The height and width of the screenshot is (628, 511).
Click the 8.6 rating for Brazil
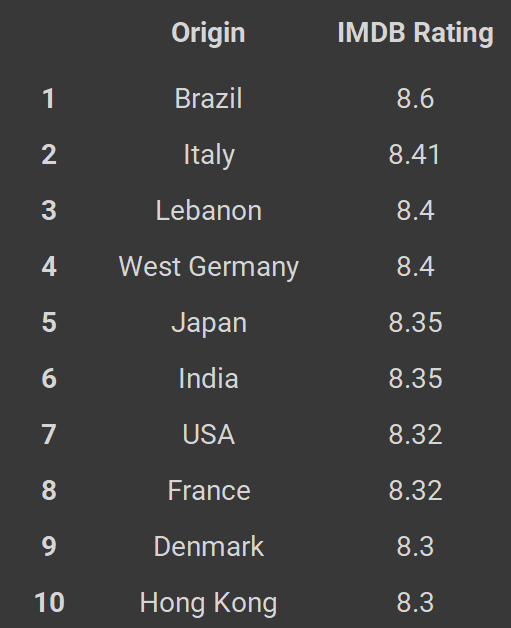415,99
